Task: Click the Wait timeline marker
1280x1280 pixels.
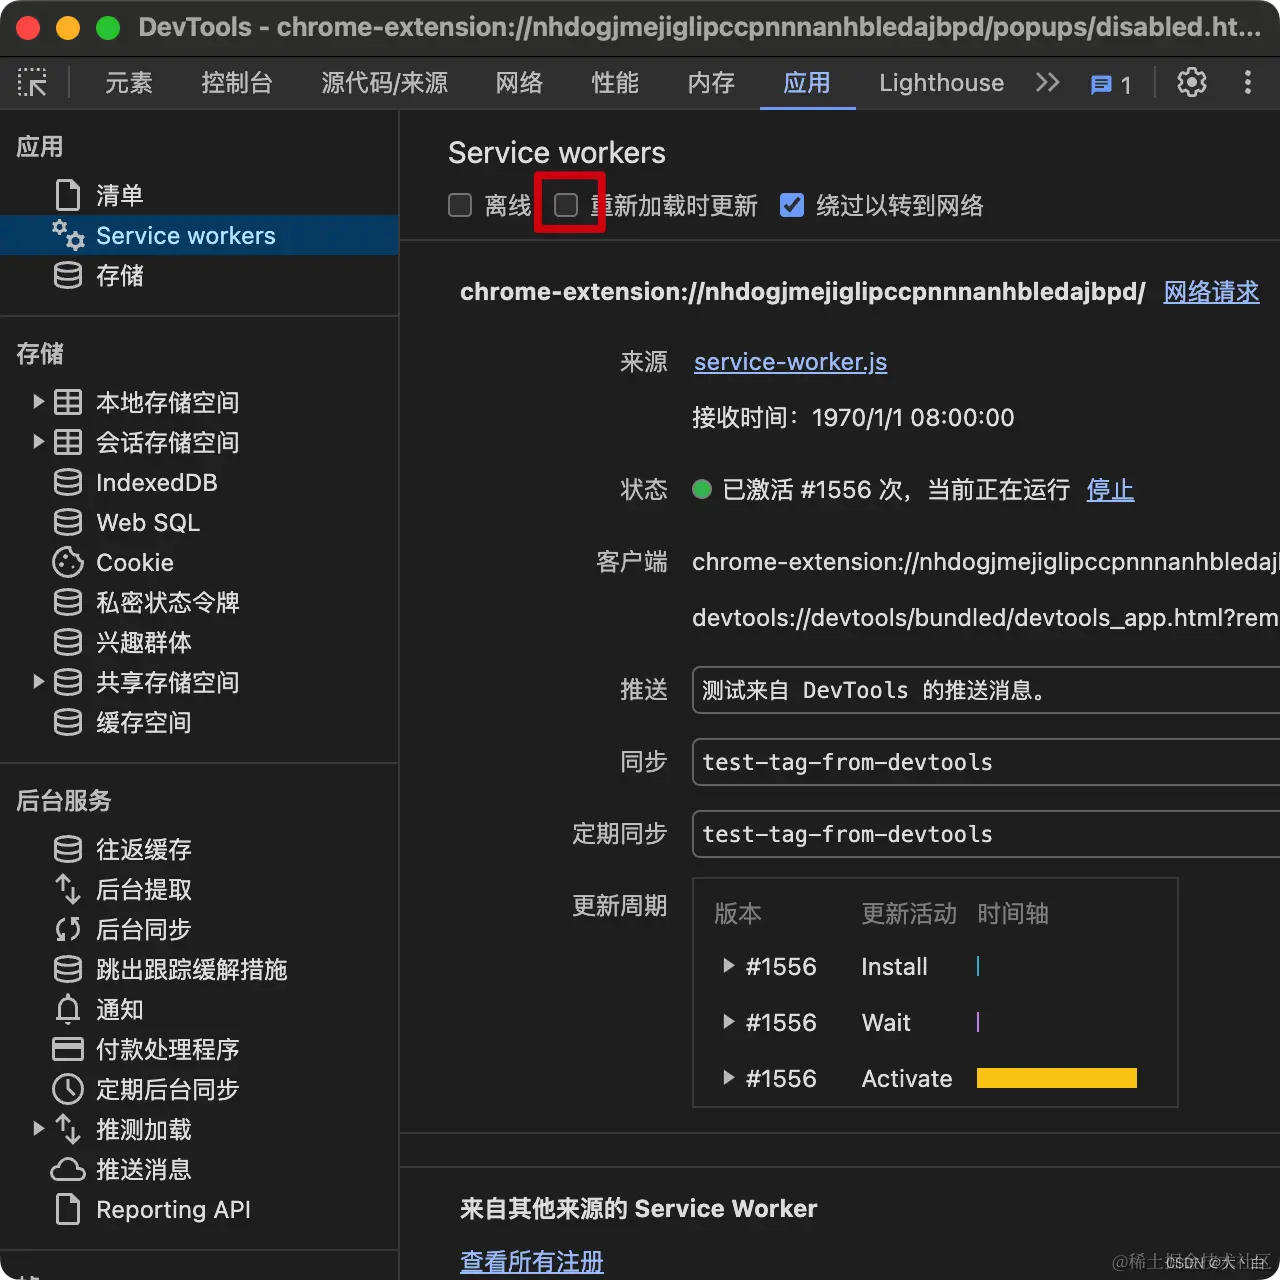Action: point(978,1022)
